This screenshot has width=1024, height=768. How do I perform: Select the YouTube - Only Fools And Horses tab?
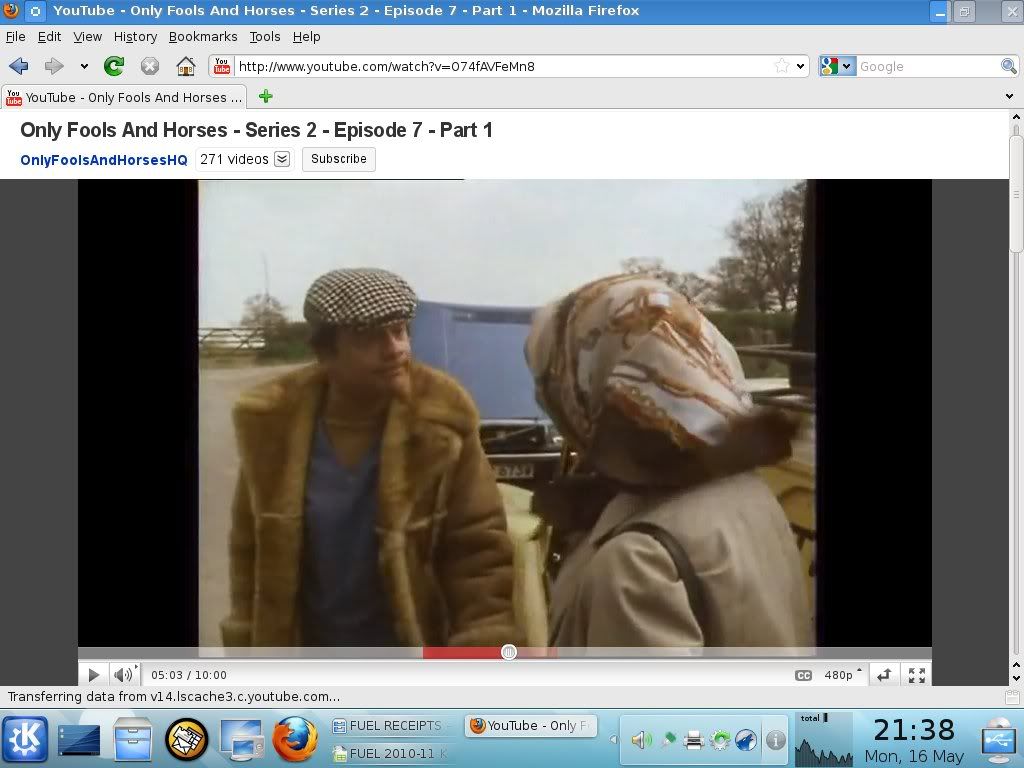click(x=124, y=97)
